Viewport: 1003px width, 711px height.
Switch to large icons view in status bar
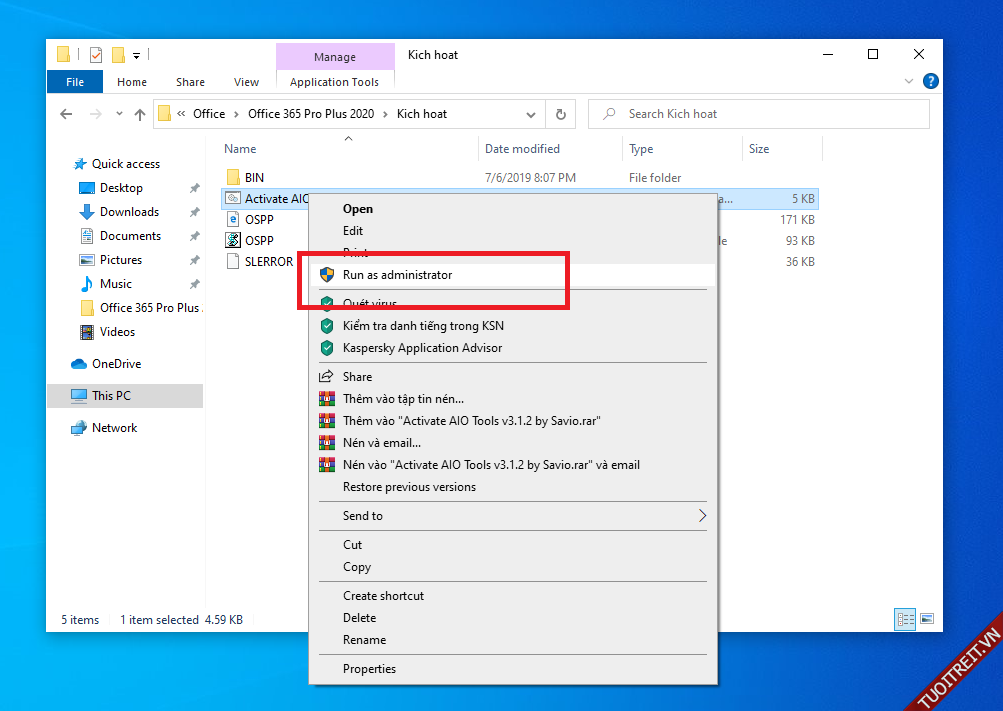pos(926,619)
